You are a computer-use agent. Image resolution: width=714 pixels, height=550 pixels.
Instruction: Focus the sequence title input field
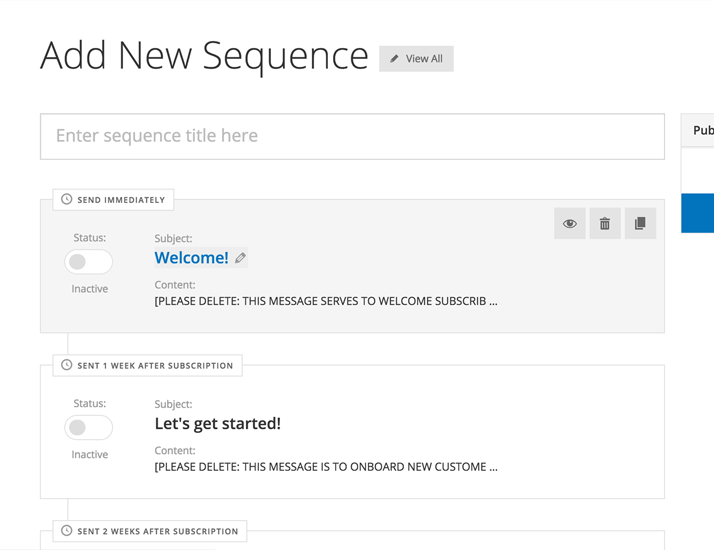(352, 137)
